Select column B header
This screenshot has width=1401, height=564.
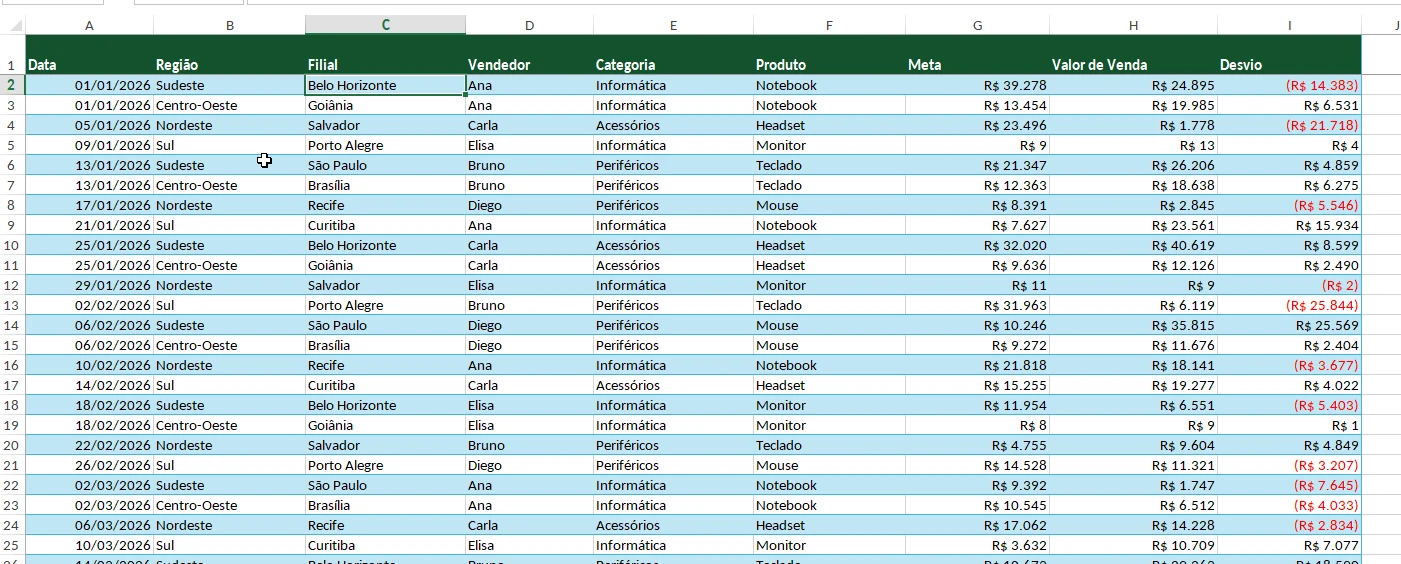pyautogui.click(x=230, y=25)
